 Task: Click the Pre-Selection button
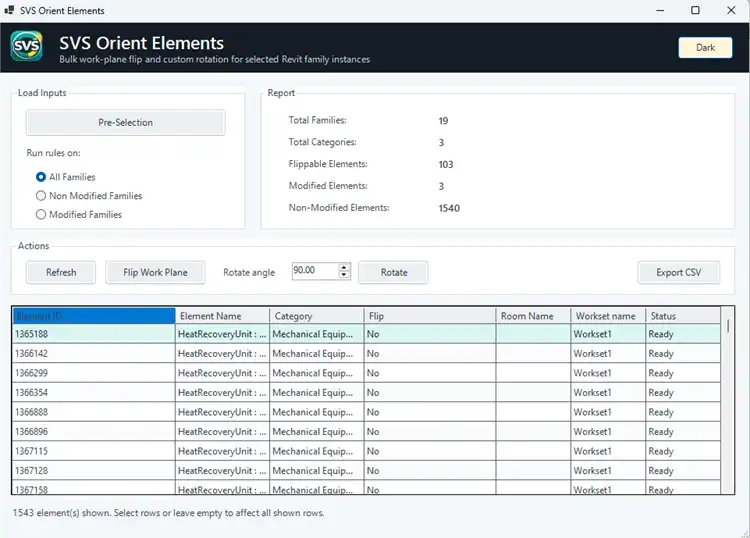[x=125, y=122]
